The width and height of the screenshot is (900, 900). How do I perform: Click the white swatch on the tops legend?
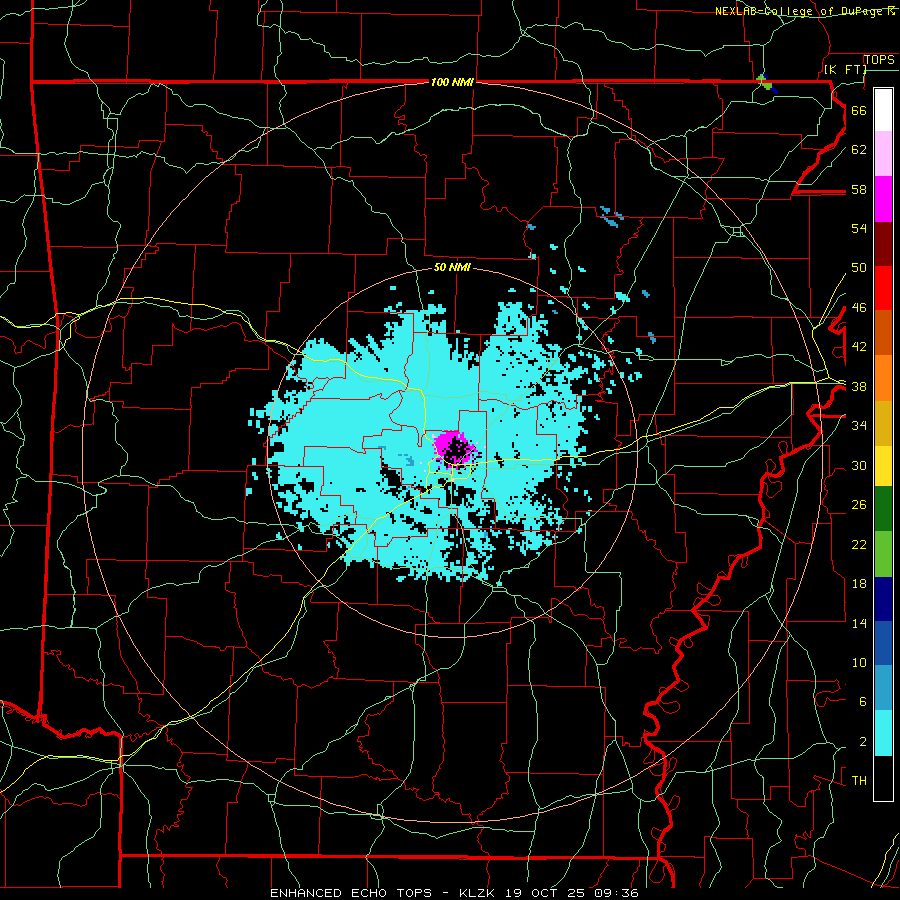click(883, 110)
